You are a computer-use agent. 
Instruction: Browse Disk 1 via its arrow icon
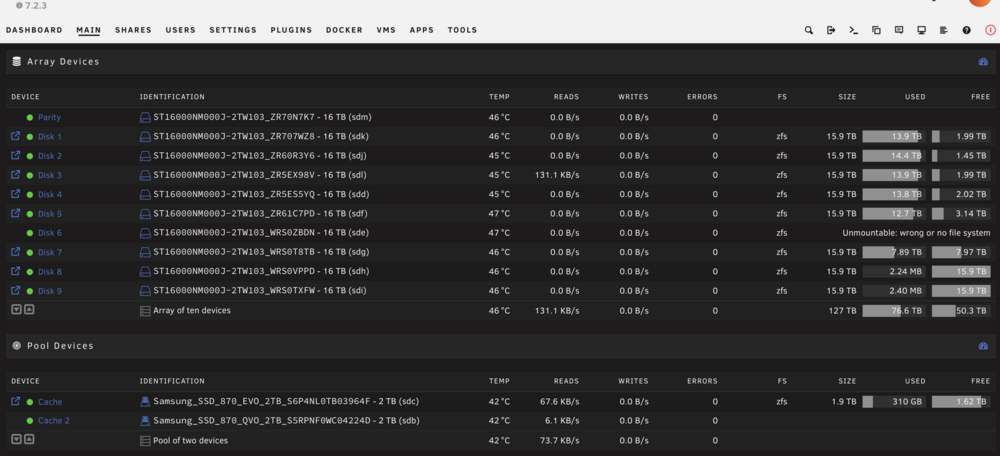16,136
